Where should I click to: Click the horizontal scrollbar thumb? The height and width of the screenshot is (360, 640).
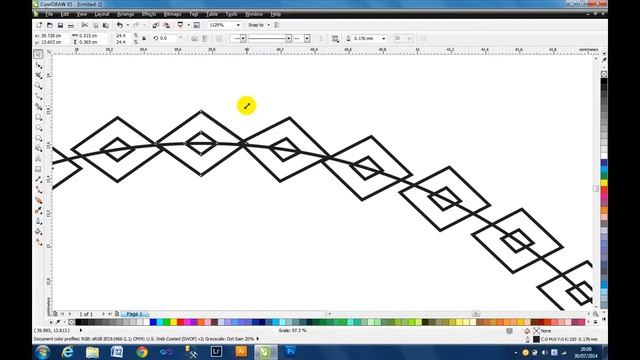coord(476,313)
